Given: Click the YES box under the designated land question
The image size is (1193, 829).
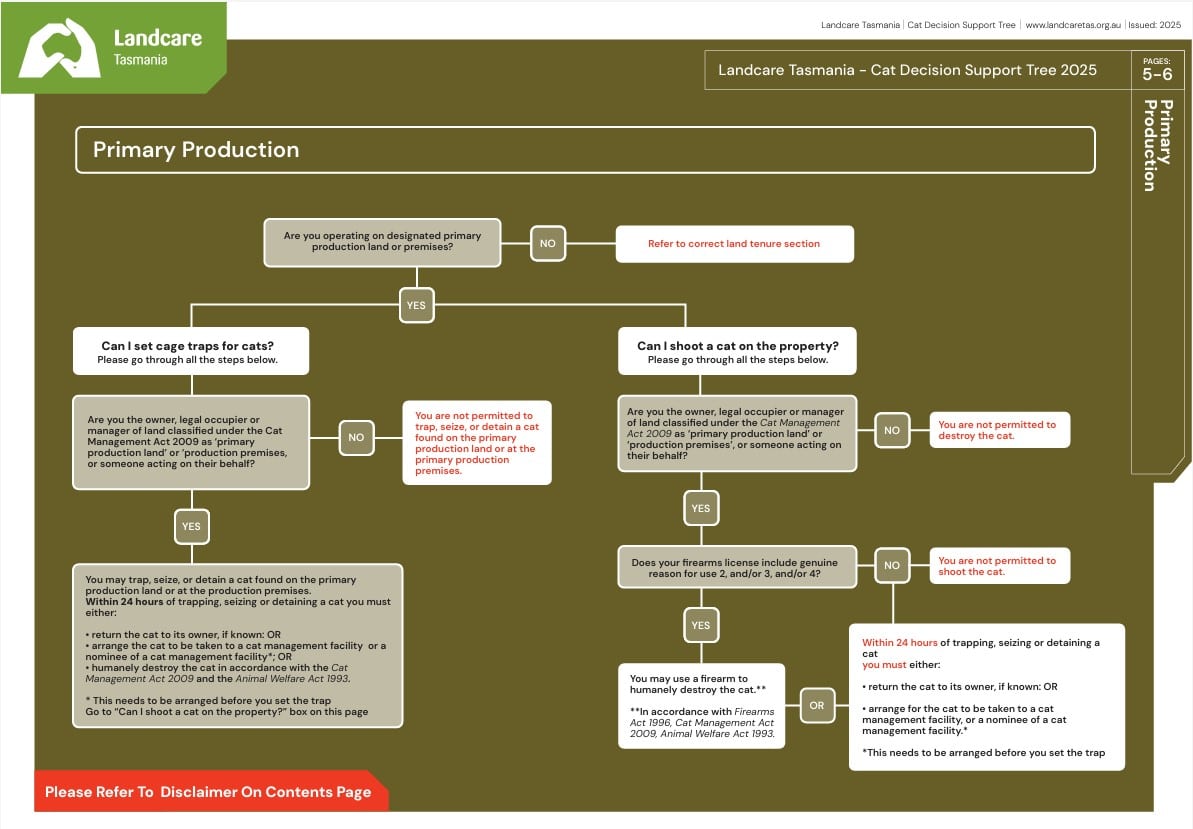Looking at the screenshot, I should click(416, 305).
